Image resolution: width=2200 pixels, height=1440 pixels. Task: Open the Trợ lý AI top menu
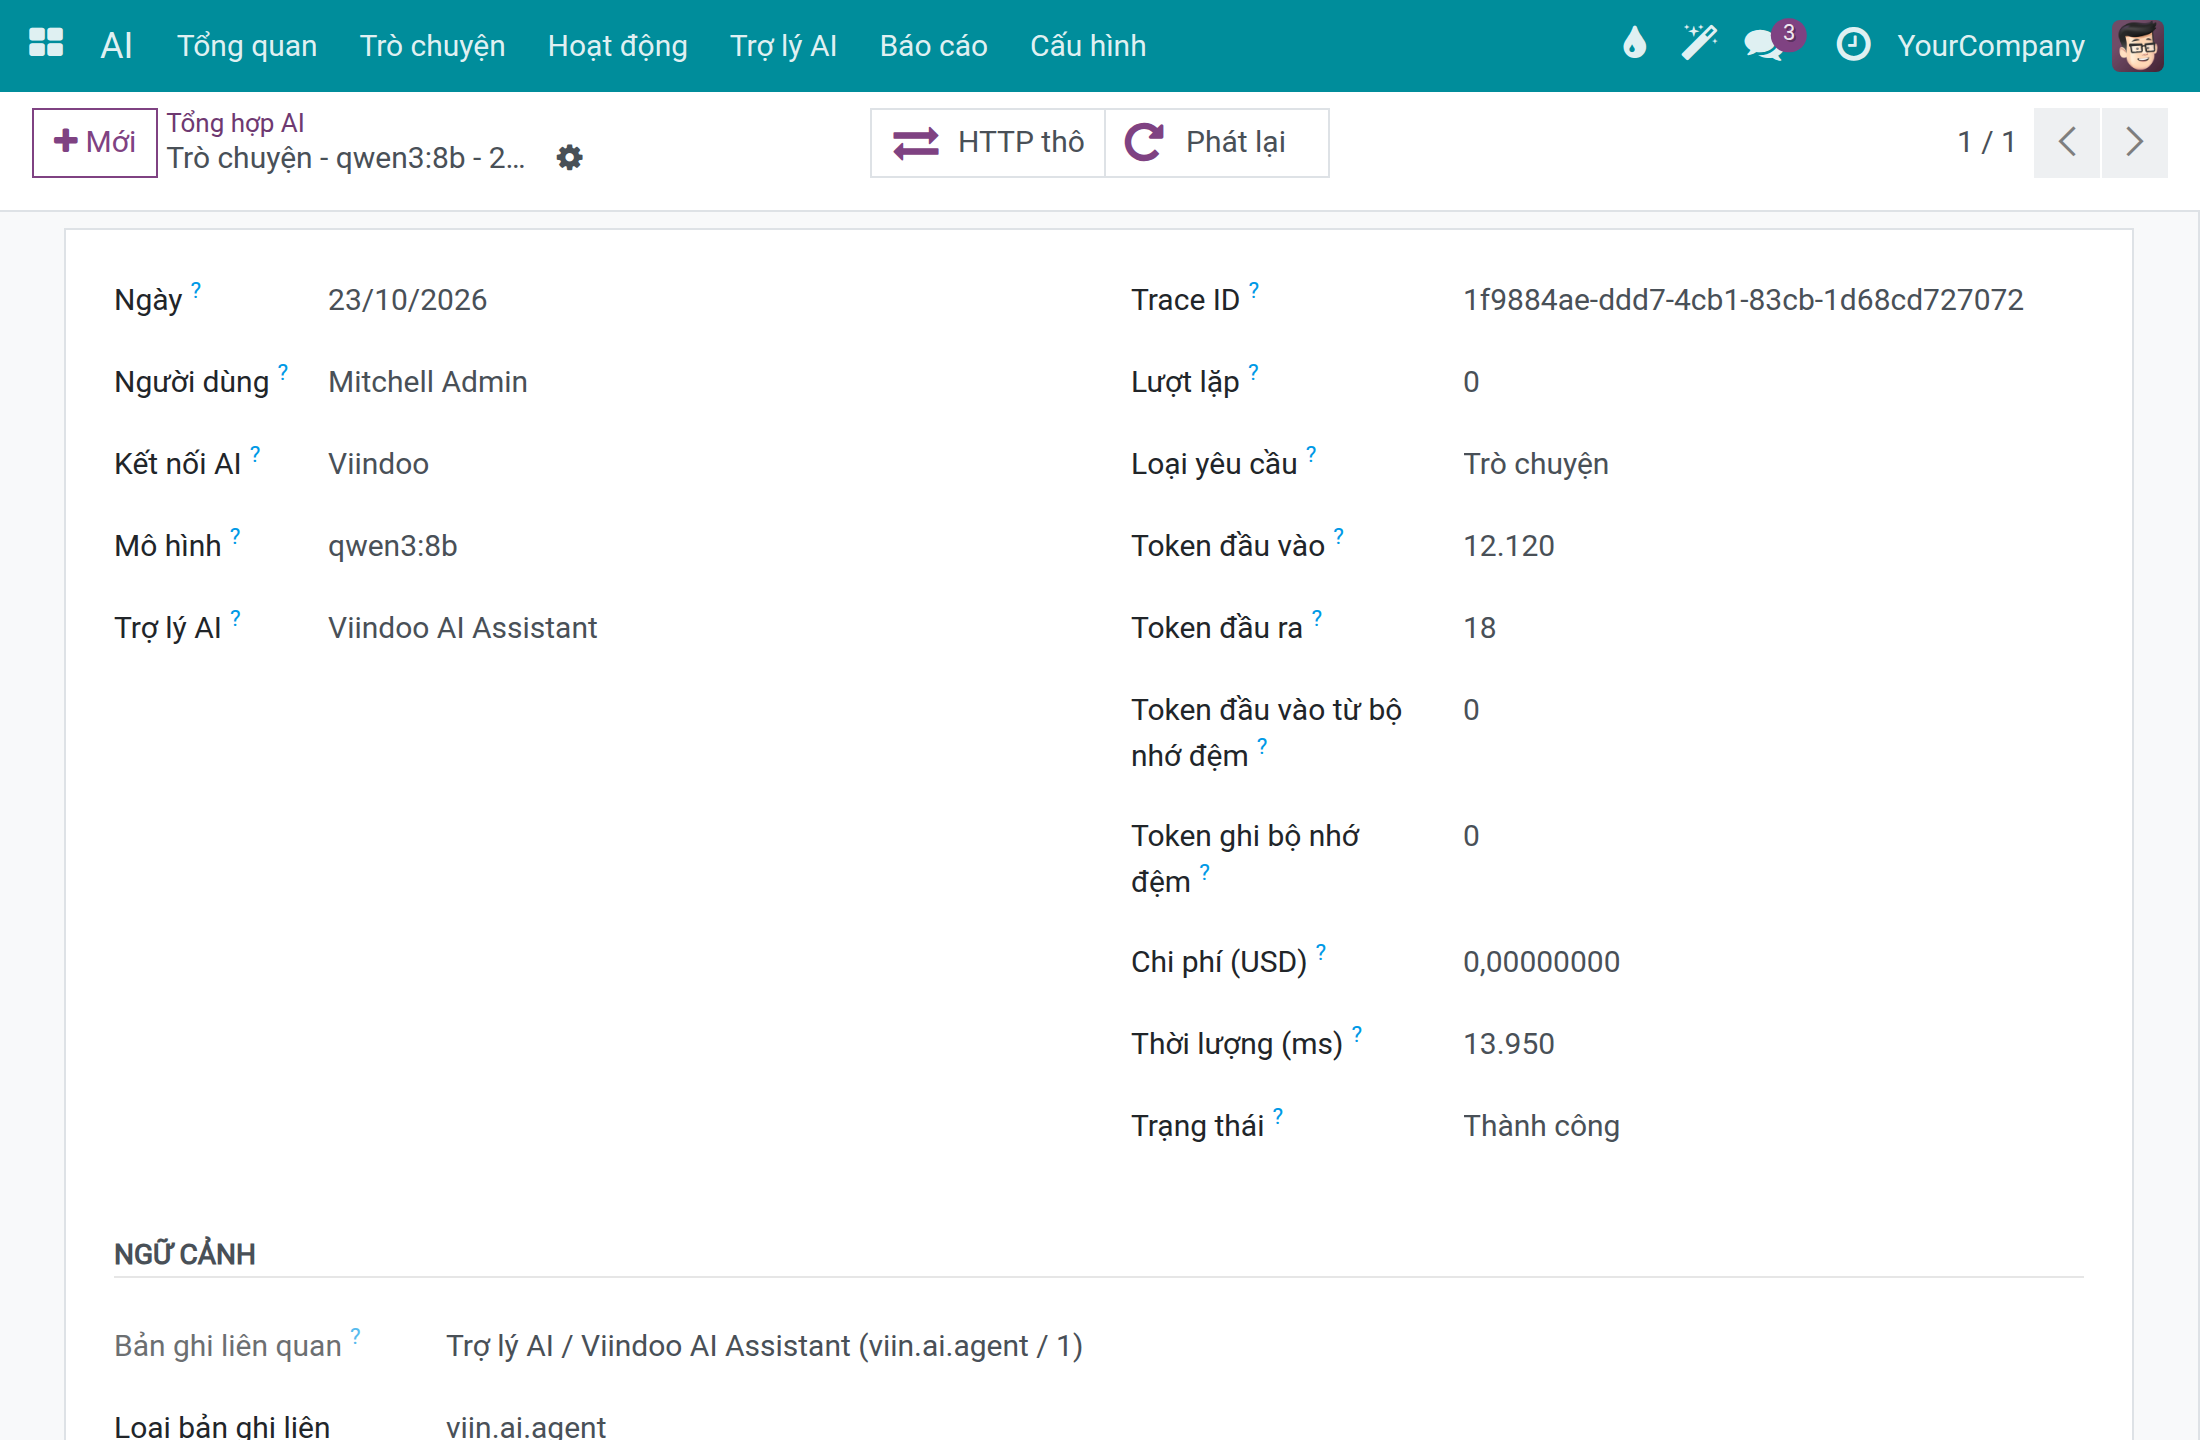(x=783, y=45)
